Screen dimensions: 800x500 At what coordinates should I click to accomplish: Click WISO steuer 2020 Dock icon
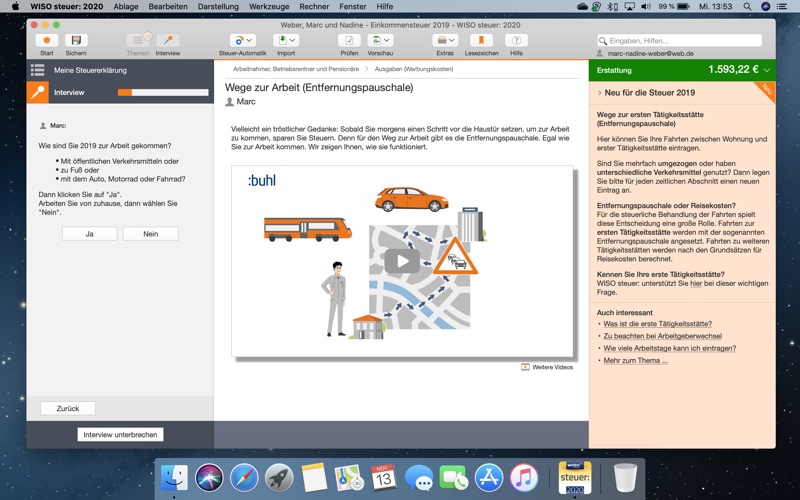tap(574, 478)
